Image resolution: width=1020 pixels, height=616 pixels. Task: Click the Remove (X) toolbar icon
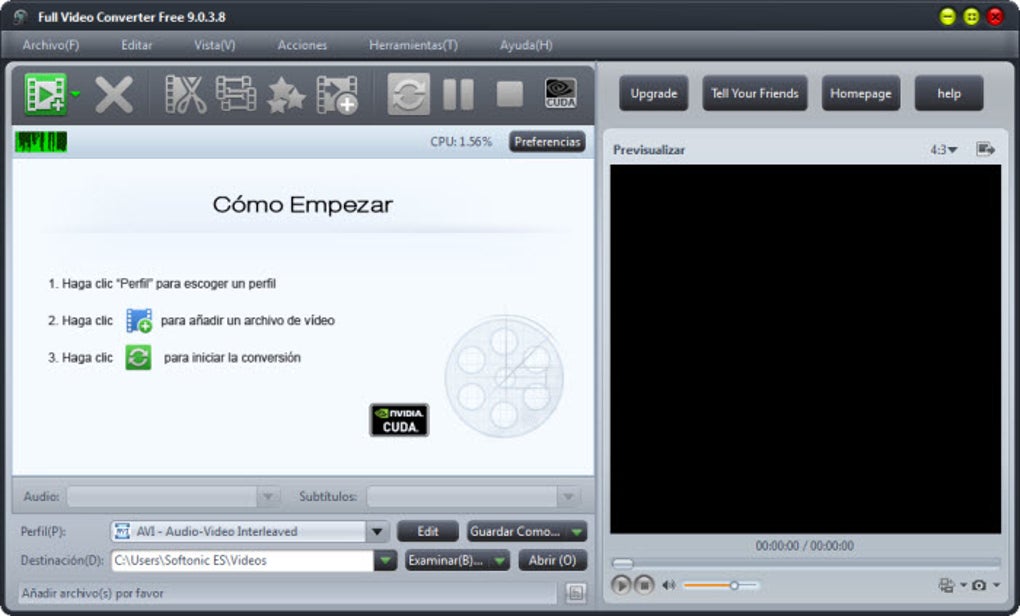coord(114,95)
